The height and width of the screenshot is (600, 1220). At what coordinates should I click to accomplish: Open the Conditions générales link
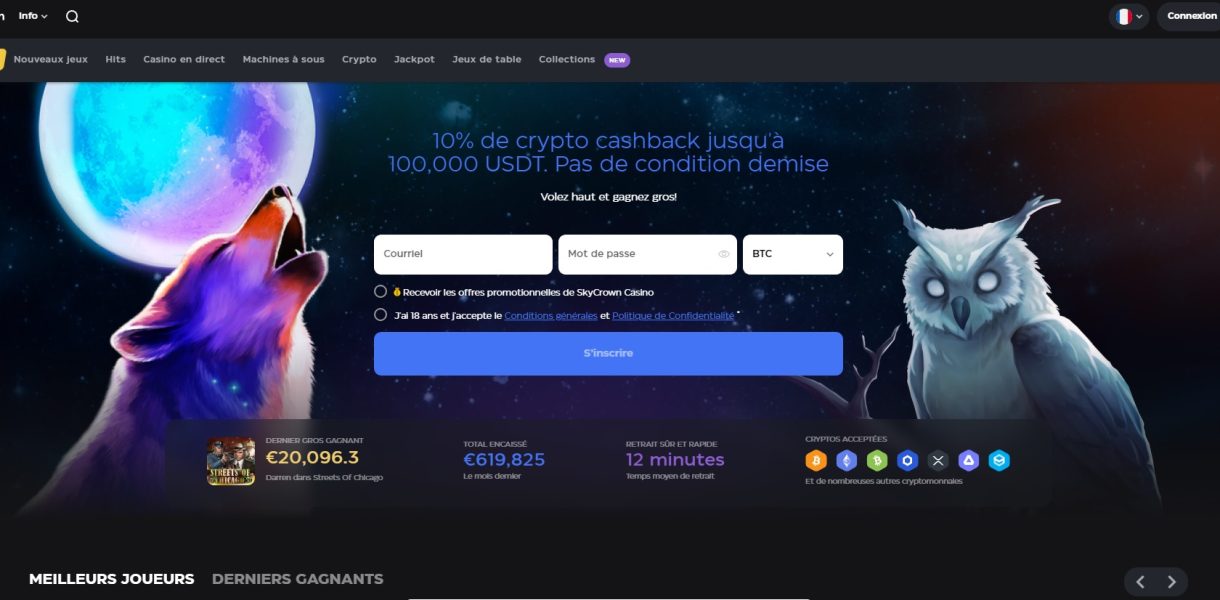point(550,315)
